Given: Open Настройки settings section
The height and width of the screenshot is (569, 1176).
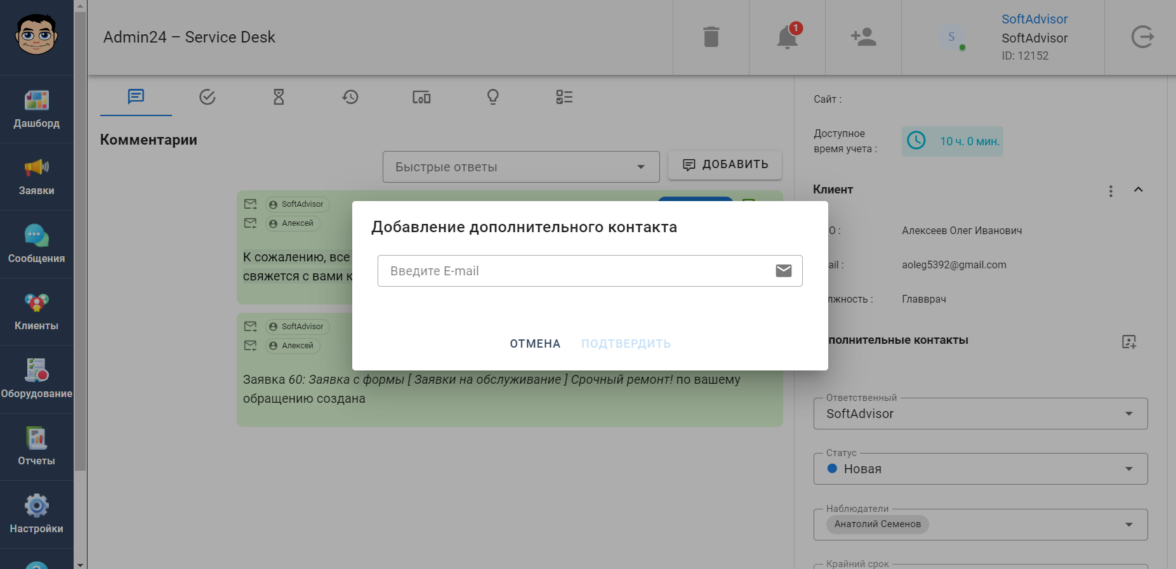Looking at the screenshot, I should point(36,514).
